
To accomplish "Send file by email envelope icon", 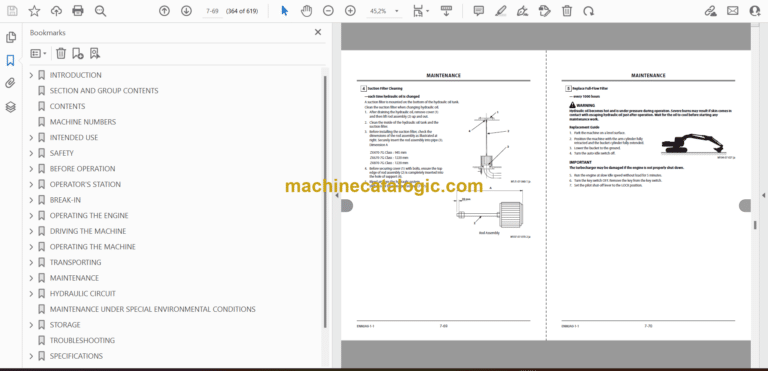I will 733,11.
